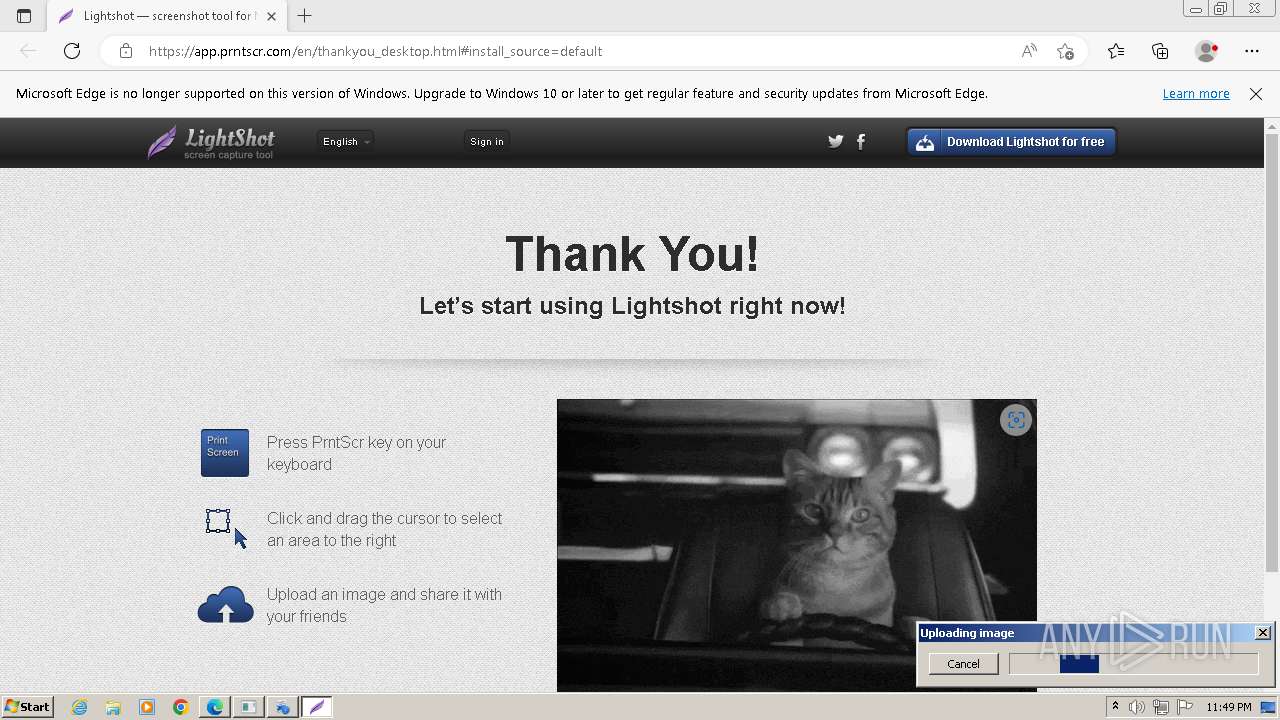Click the 11:49 PM taskbar clock
Image resolution: width=1280 pixels, height=720 pixels.
pyautogui.click(x=1229, y=707)
